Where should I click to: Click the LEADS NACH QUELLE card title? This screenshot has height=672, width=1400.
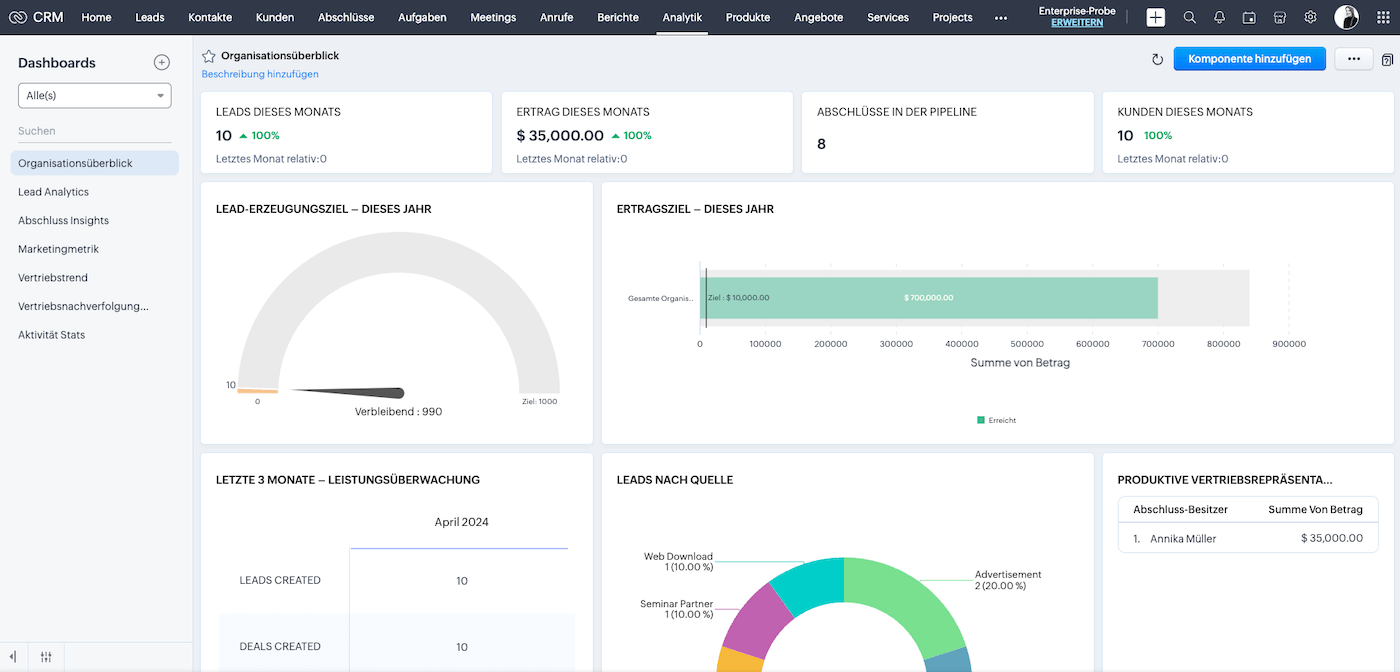click(x=675, y=480)
